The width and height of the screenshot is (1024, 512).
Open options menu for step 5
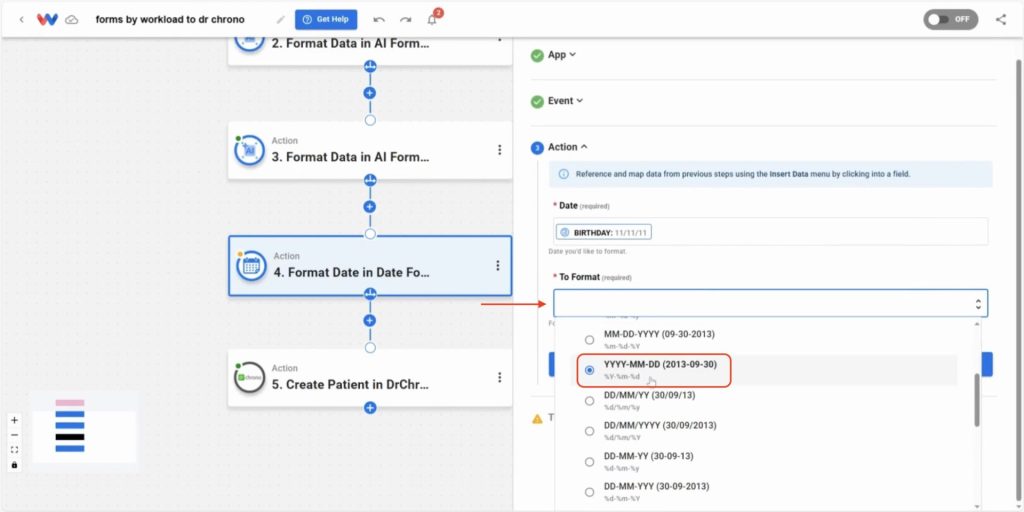coord(500,377)
